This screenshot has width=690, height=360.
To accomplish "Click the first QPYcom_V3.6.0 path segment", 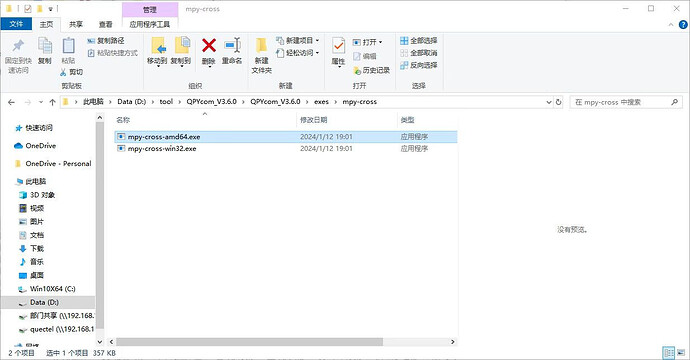I will point(211,102).
